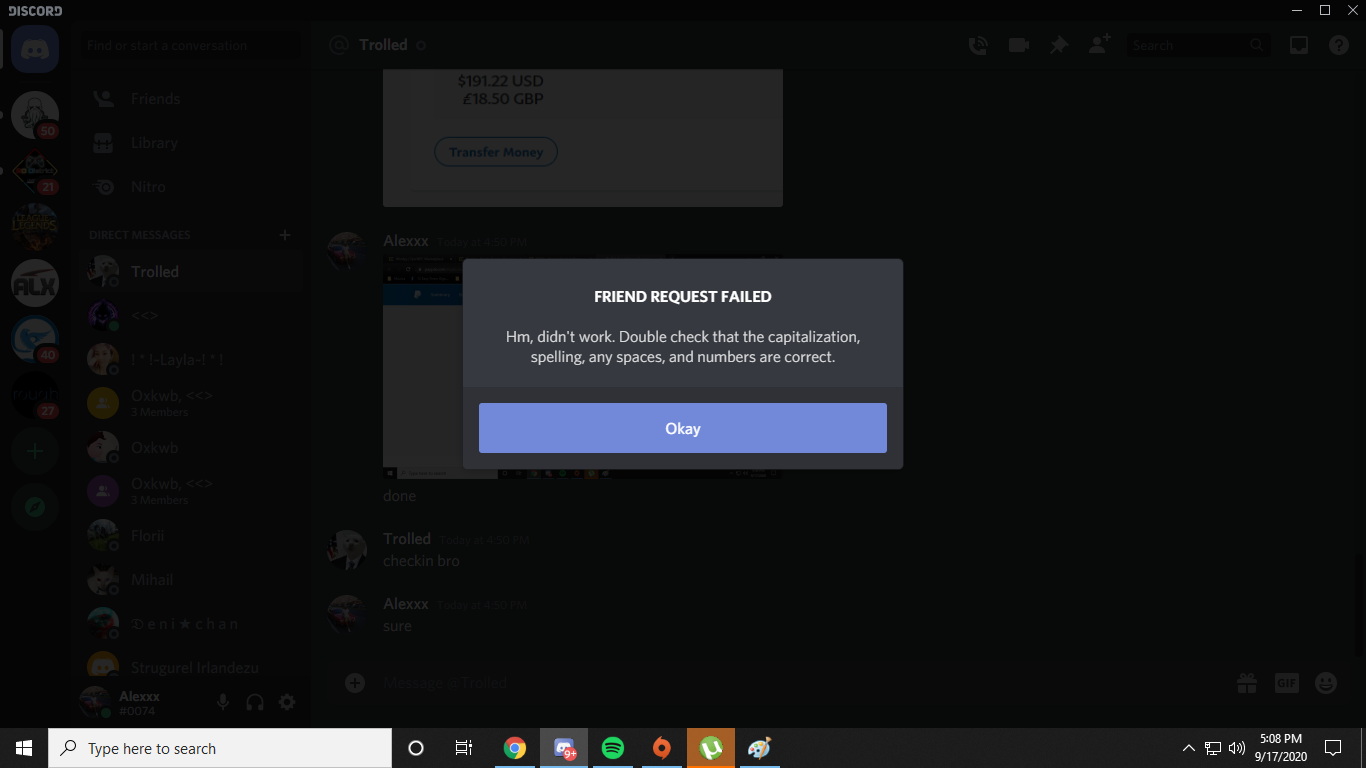1366x768 pixels.
Task: Open the Discord home button
Action: [35, 49]
